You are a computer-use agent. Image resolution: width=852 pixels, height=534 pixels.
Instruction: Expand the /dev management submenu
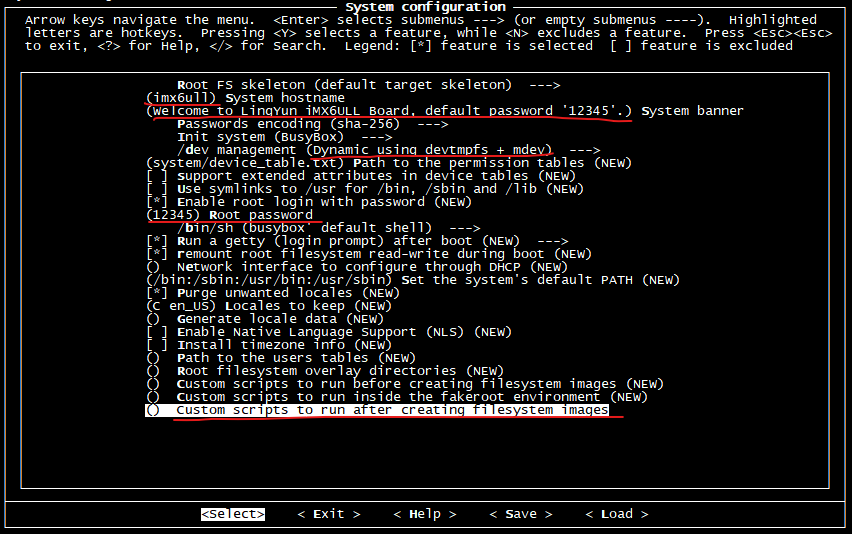pyautogui.click(x=388, y=150)
